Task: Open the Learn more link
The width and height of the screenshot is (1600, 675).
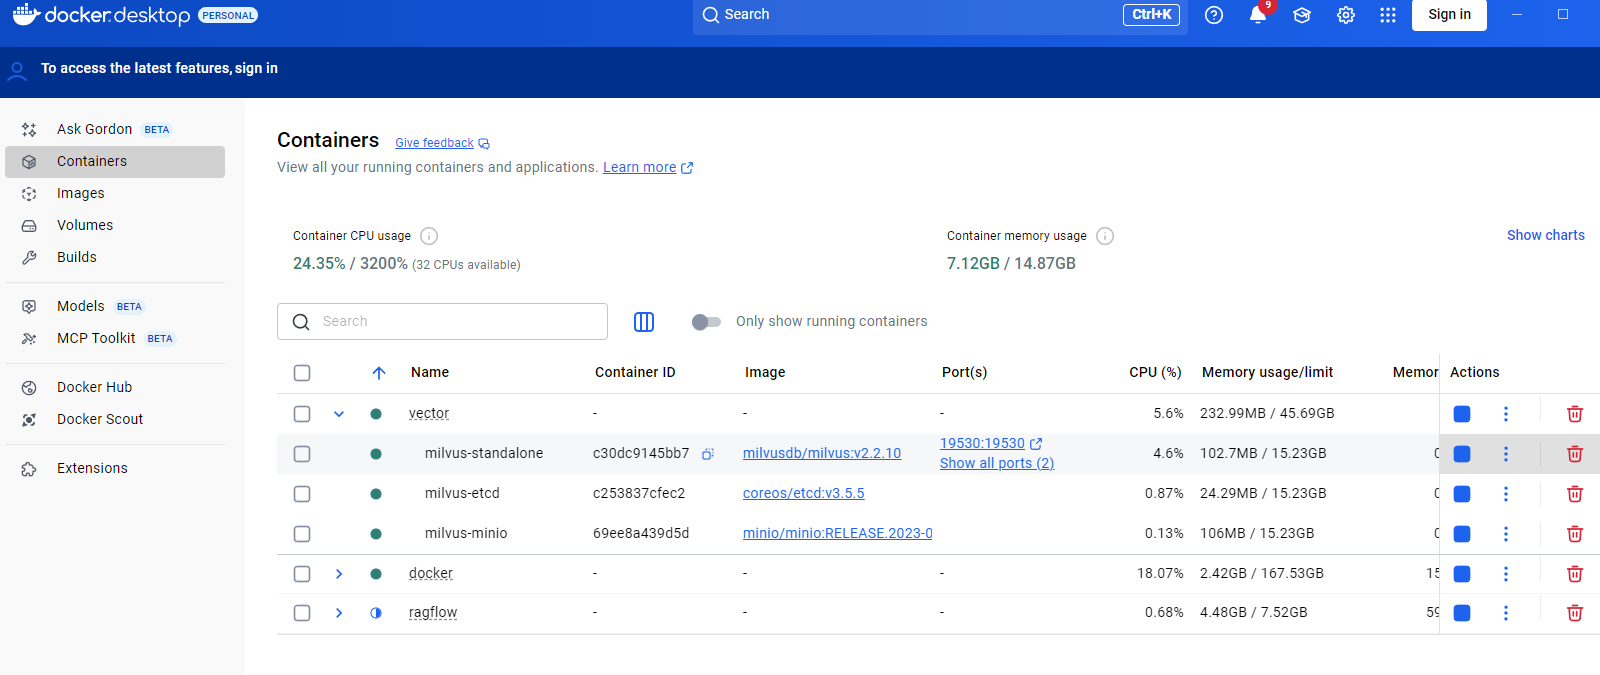Action: (x=639, y=167)
